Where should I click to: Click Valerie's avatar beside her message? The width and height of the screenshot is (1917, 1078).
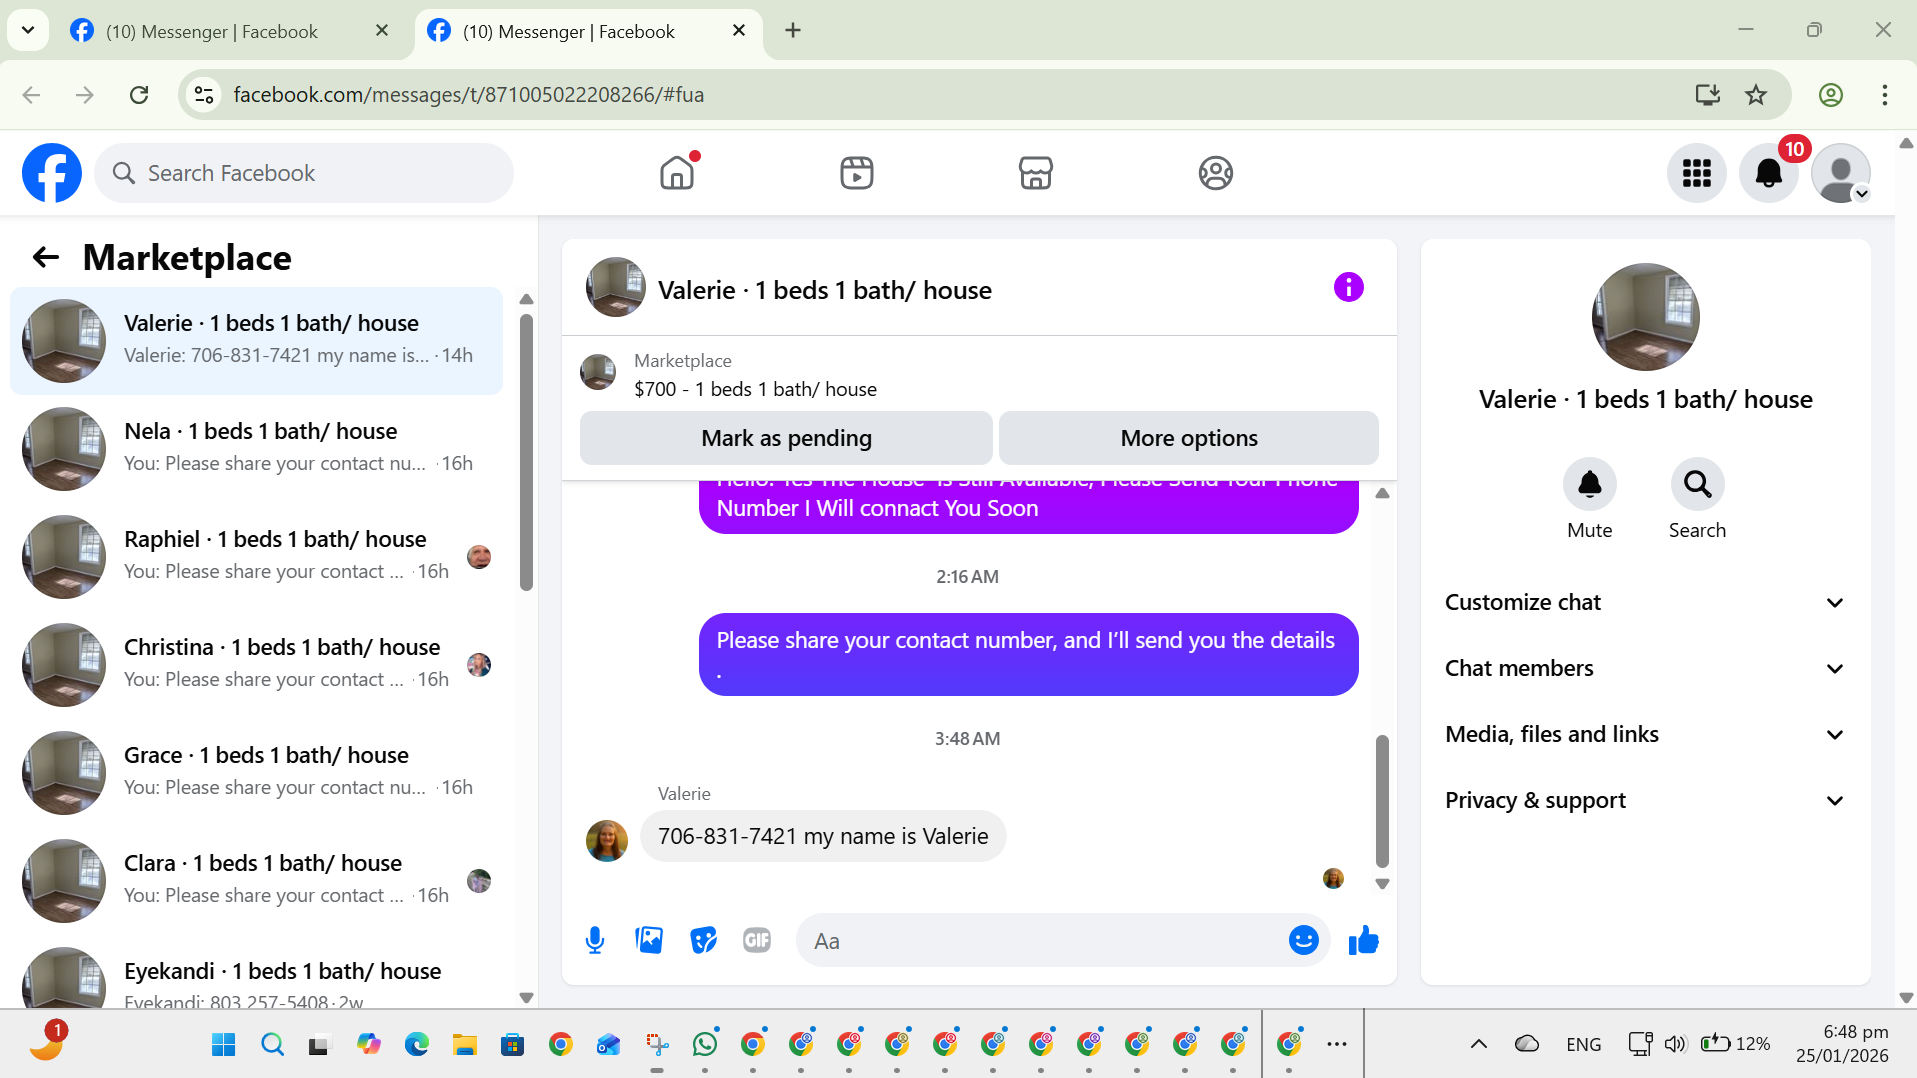tap(606, 840)
